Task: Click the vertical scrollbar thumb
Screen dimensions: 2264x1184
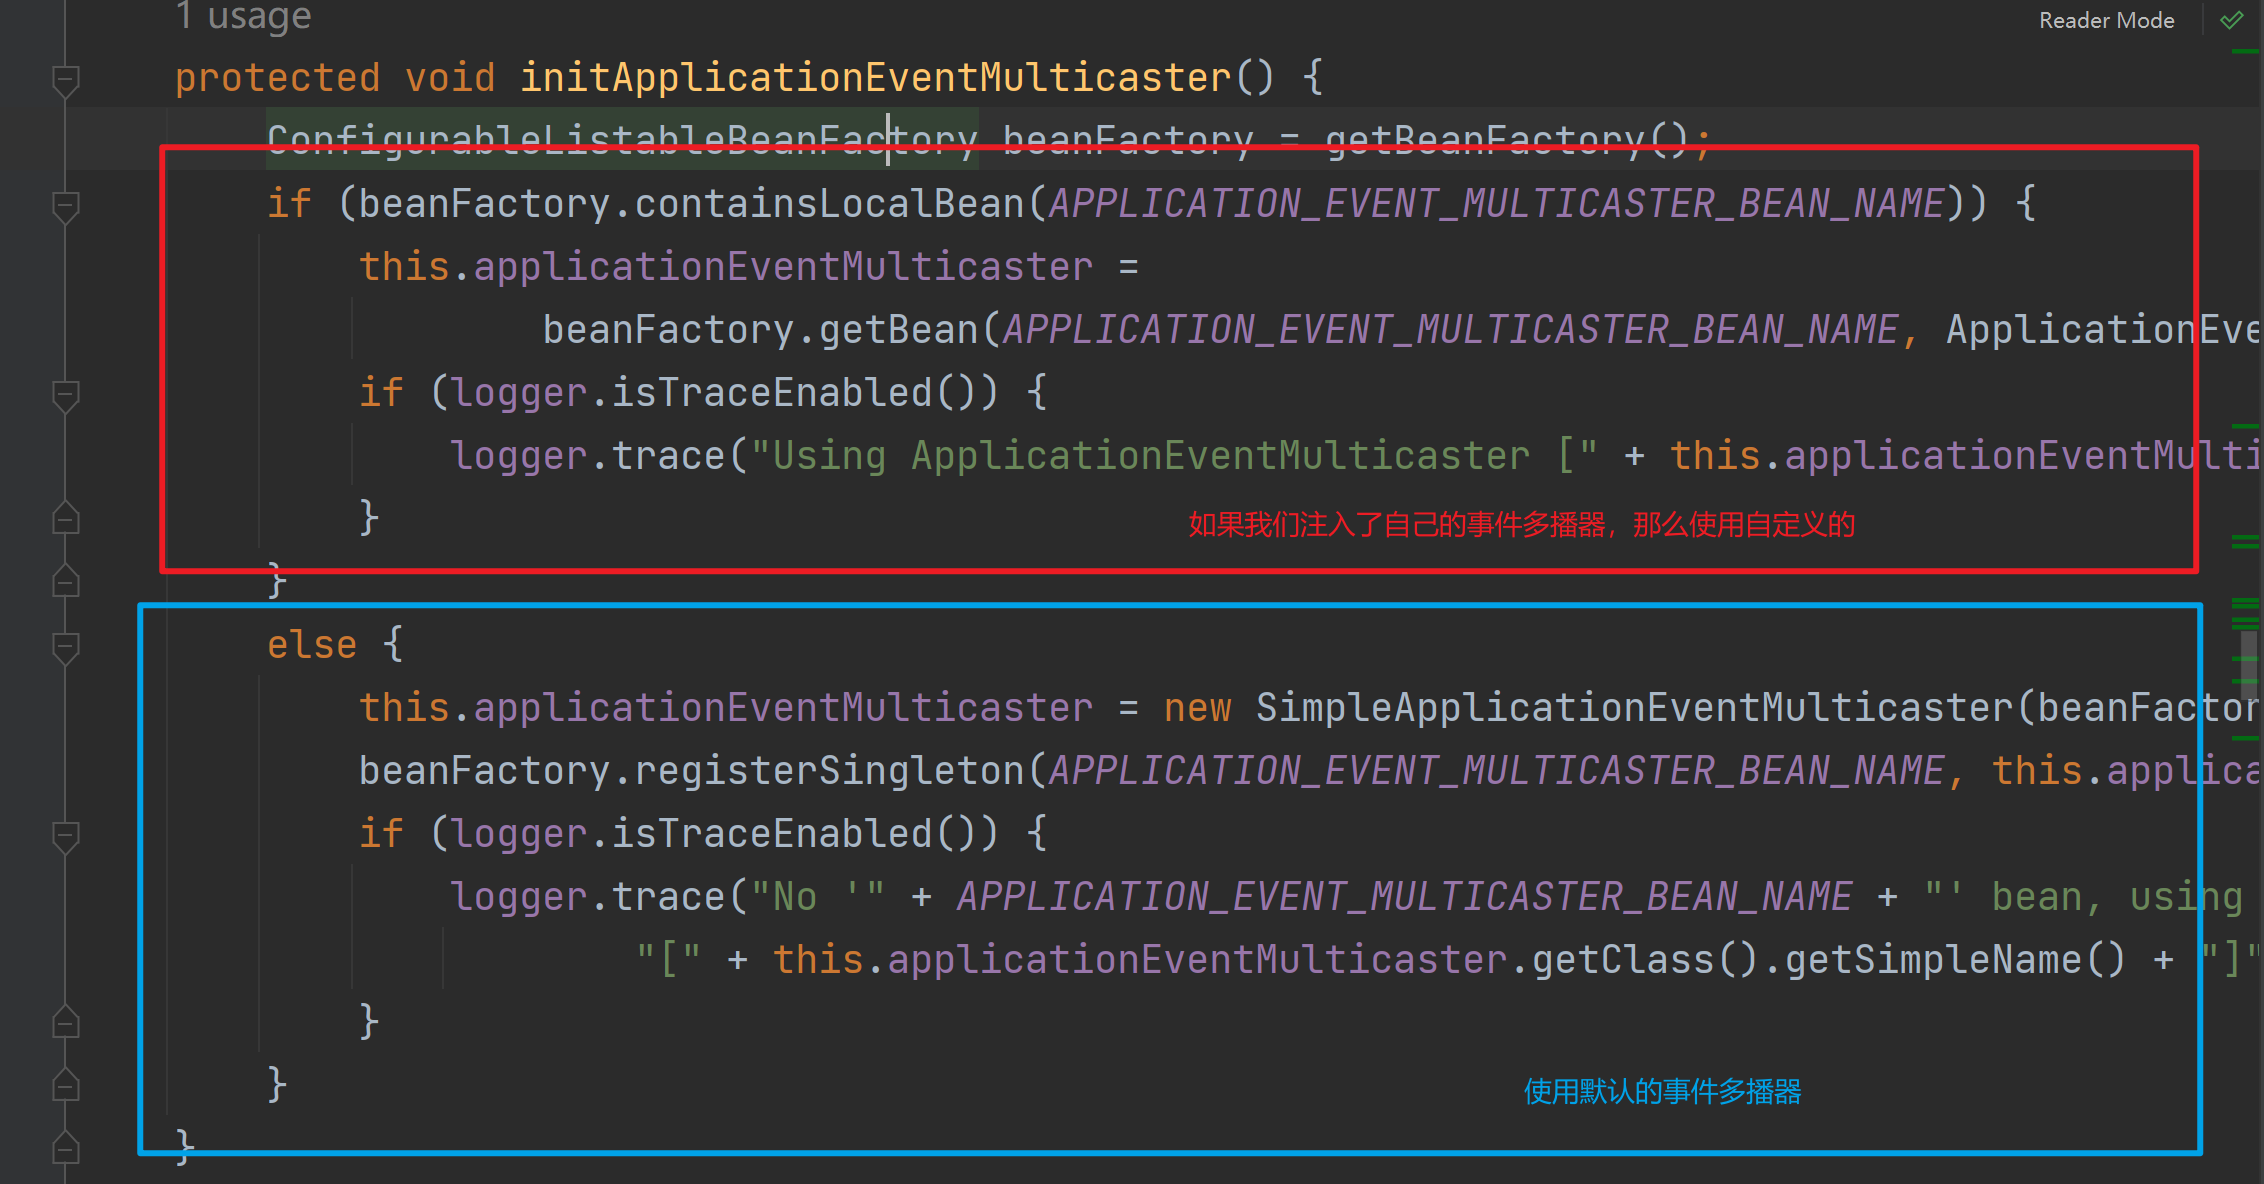Action: (x=2248, y=665)
